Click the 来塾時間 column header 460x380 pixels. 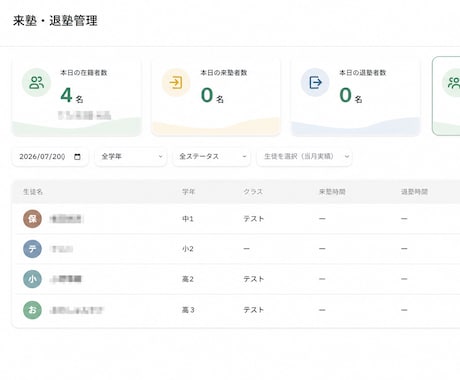point(332,192)
